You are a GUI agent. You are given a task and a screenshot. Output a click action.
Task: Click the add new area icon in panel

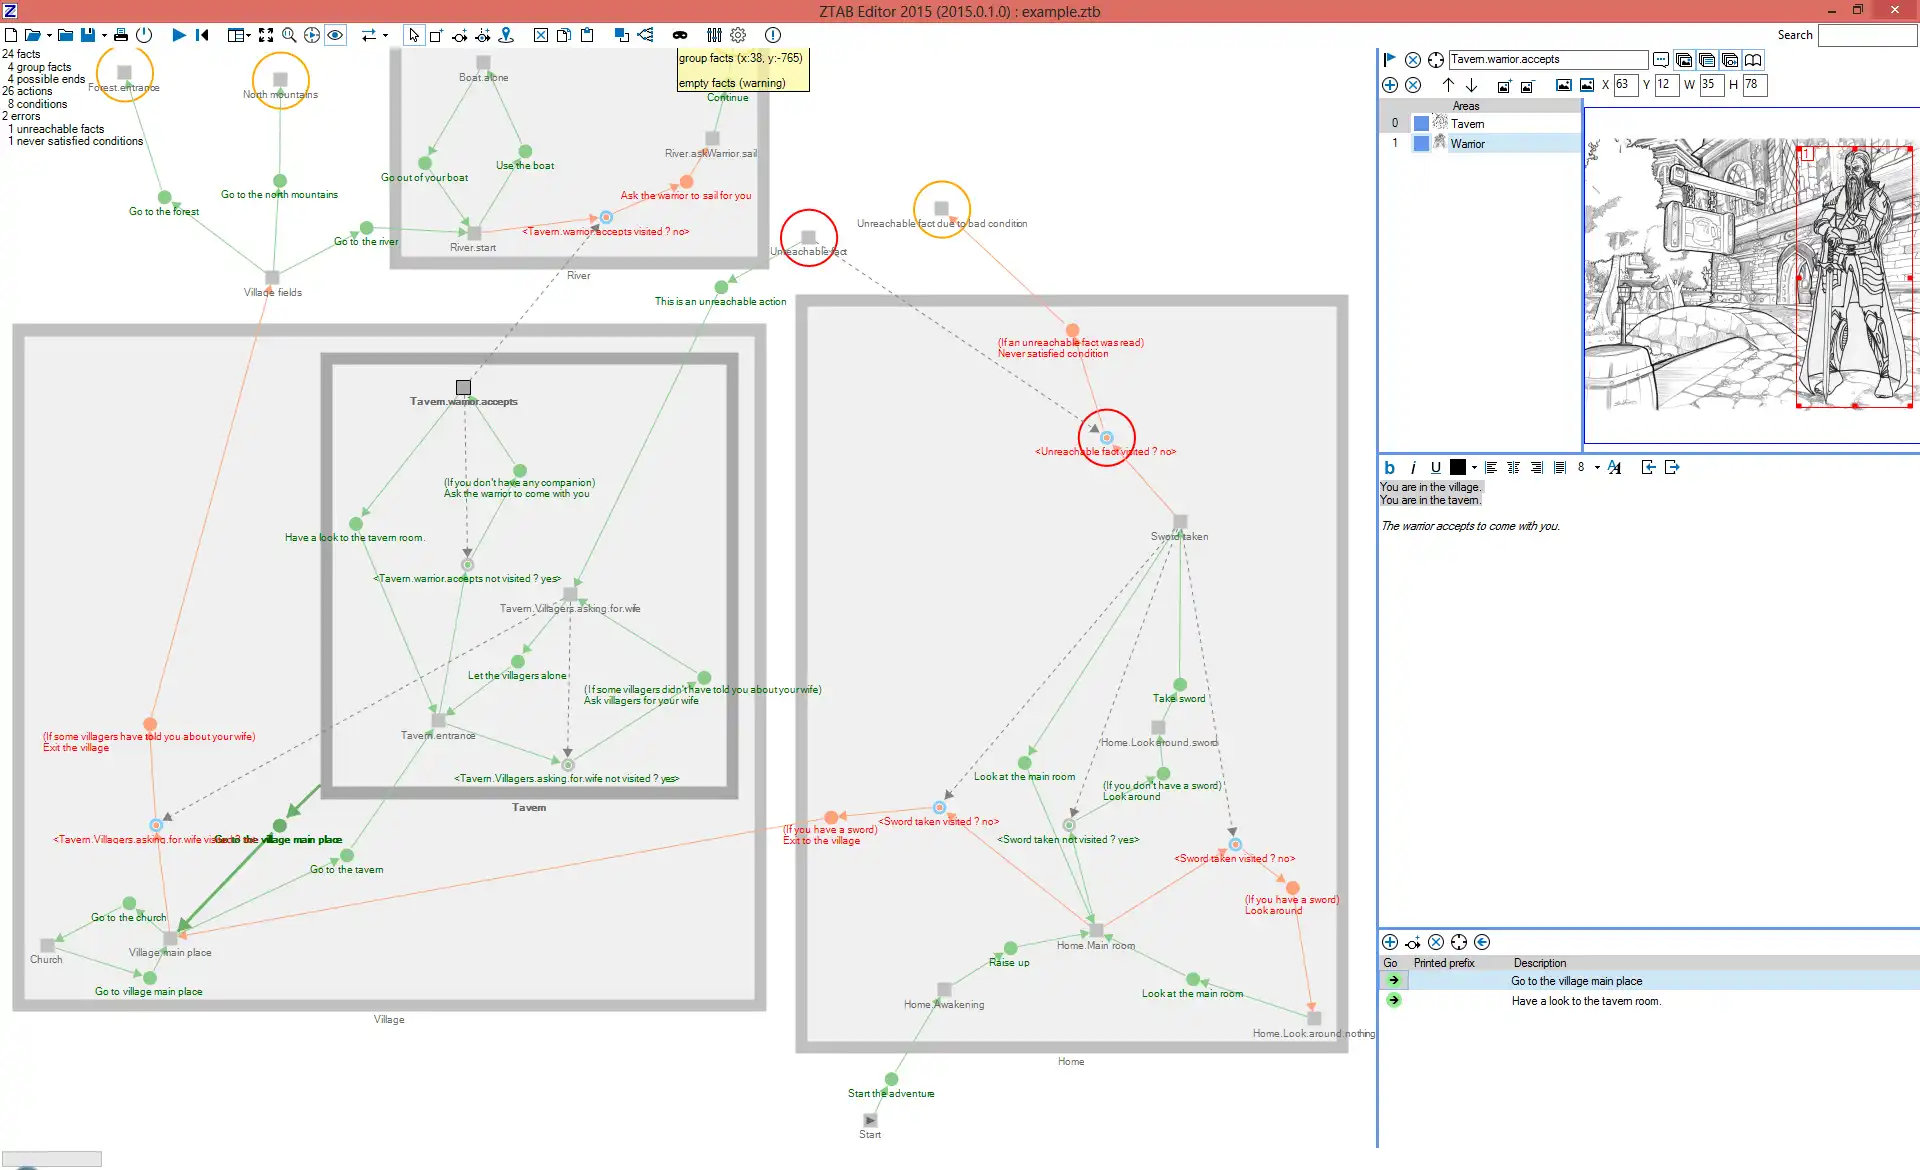1391,85
